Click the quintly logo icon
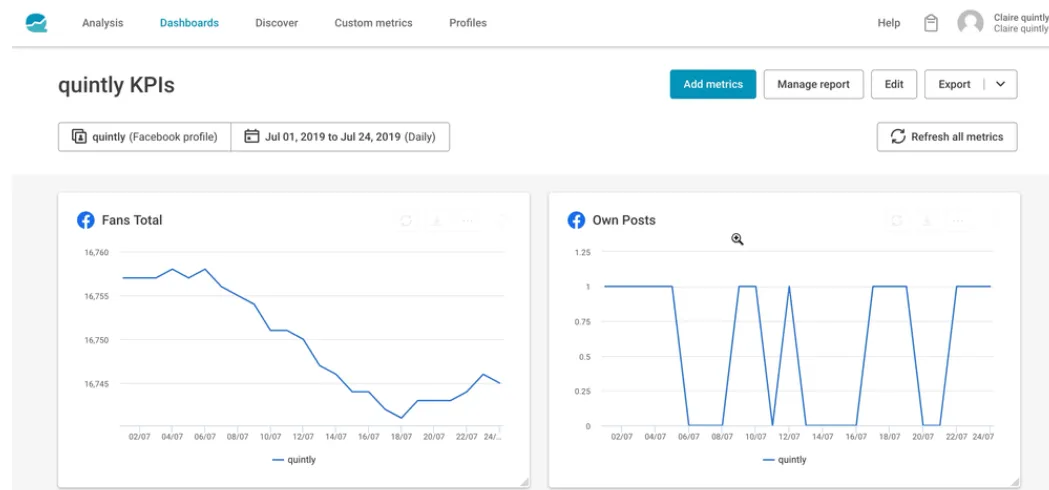This screenshot has height=490, width=1049. point(36,23)
